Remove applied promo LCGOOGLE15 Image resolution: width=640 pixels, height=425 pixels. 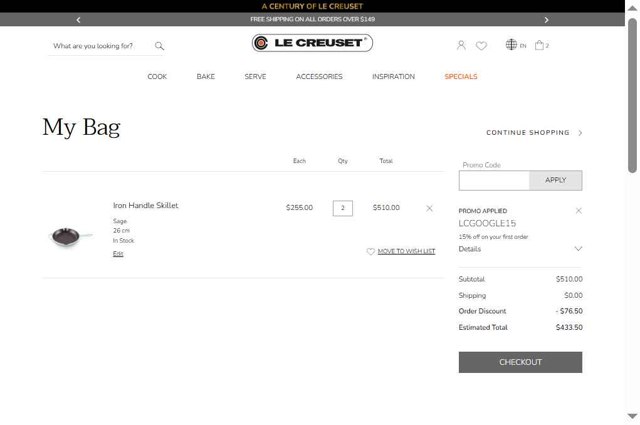(x=578, y=211)
